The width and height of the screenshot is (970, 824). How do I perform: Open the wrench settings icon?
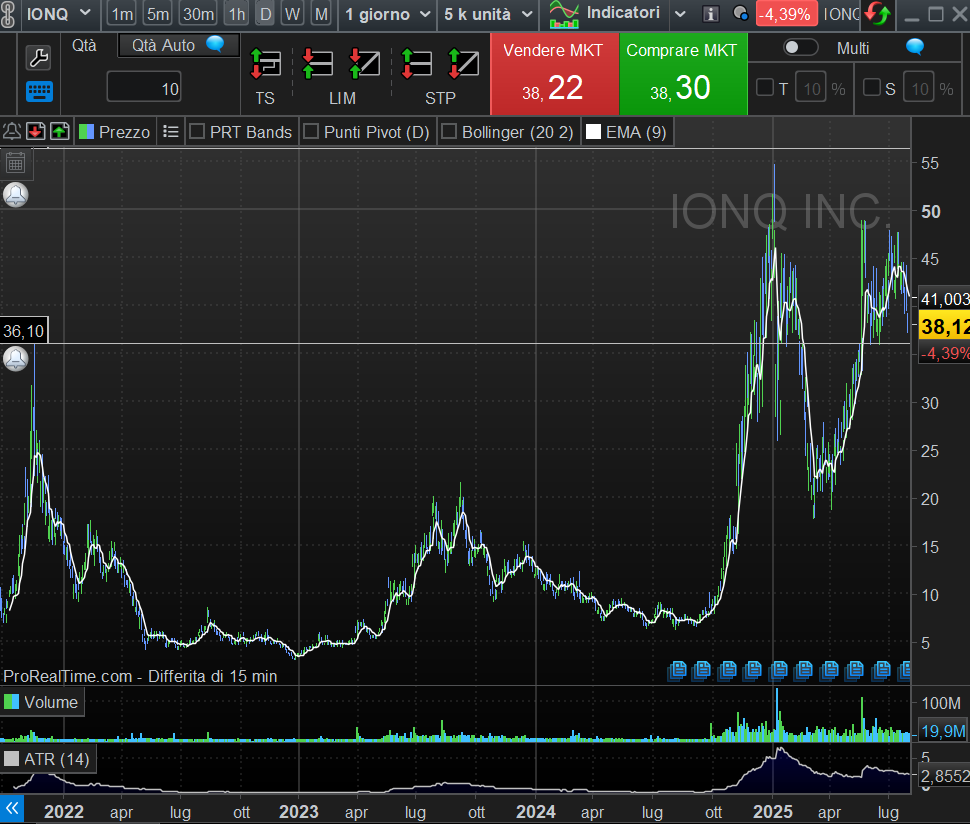click(x=38, y=57)
